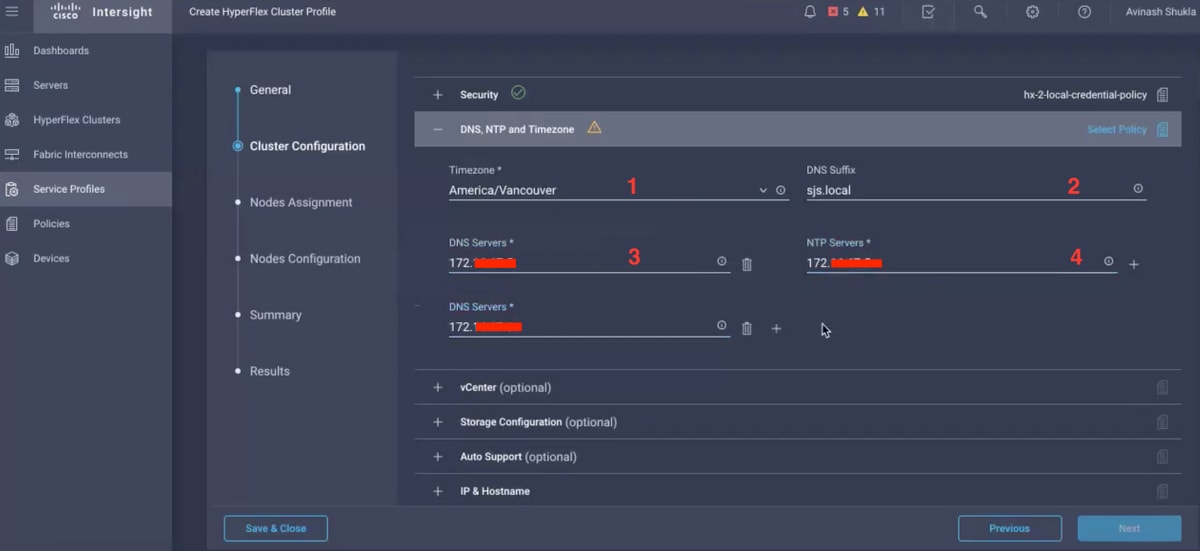Image resolution: width=1200 pixels, height=551 pixels.
Task: Go to Service Profiles in sidebar
Action: [86, 189]
